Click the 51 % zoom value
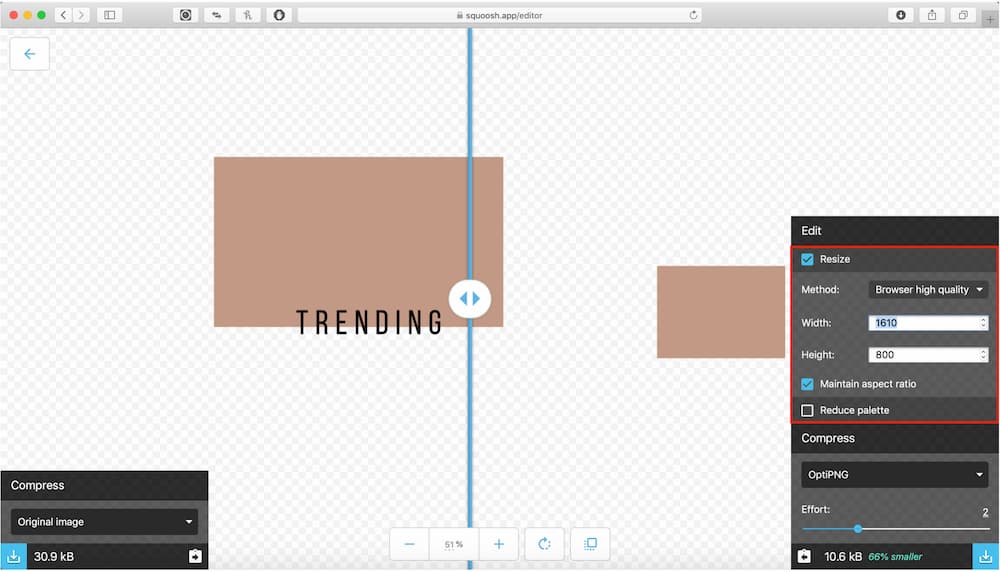The width and height of the screenshot is (1000, 572). tap(454, 544)
